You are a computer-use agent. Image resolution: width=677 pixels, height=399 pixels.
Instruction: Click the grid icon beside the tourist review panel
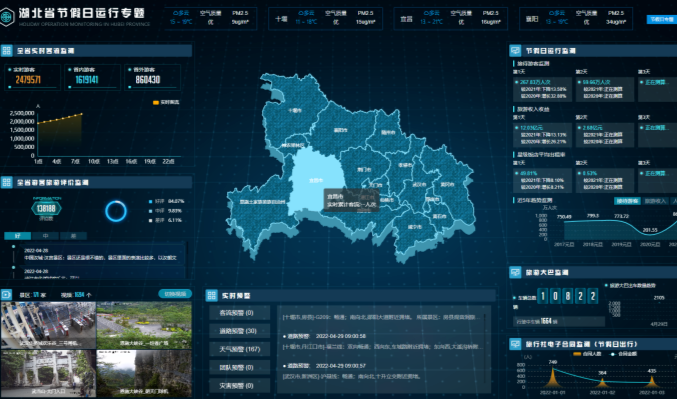coord(6,182)
